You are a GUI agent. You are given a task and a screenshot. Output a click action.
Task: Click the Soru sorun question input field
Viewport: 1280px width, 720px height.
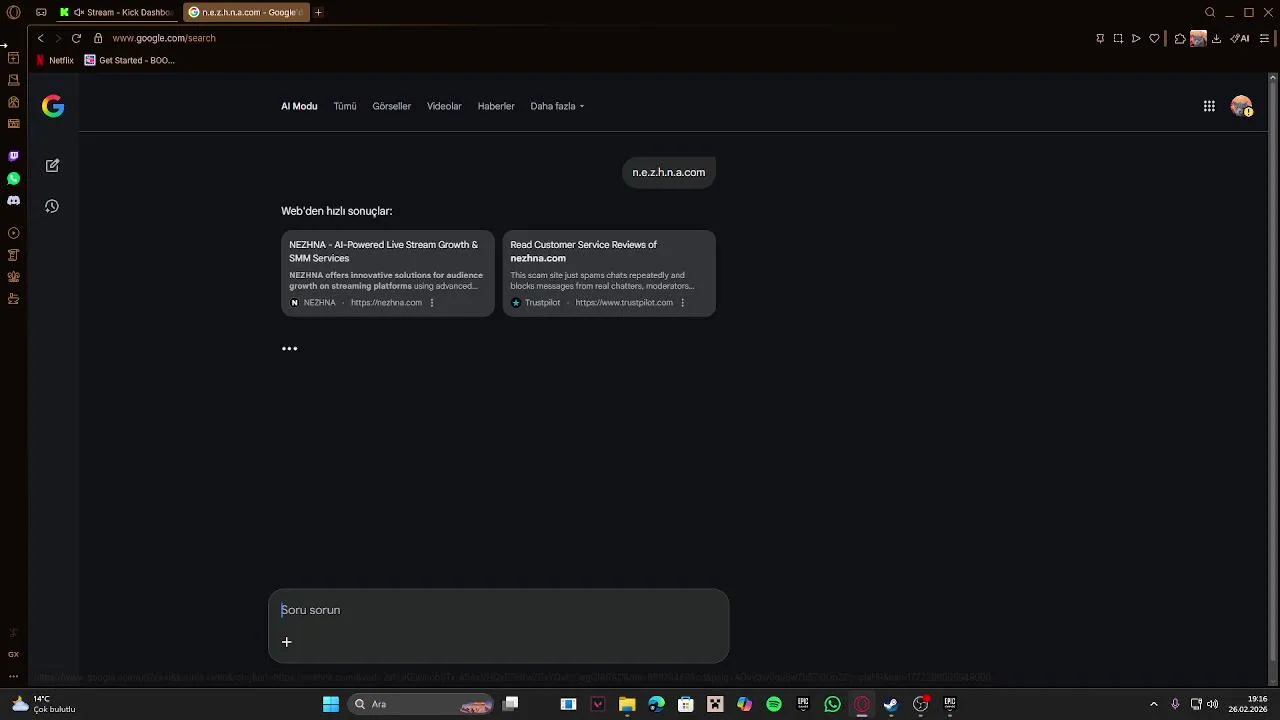point(498,610)
